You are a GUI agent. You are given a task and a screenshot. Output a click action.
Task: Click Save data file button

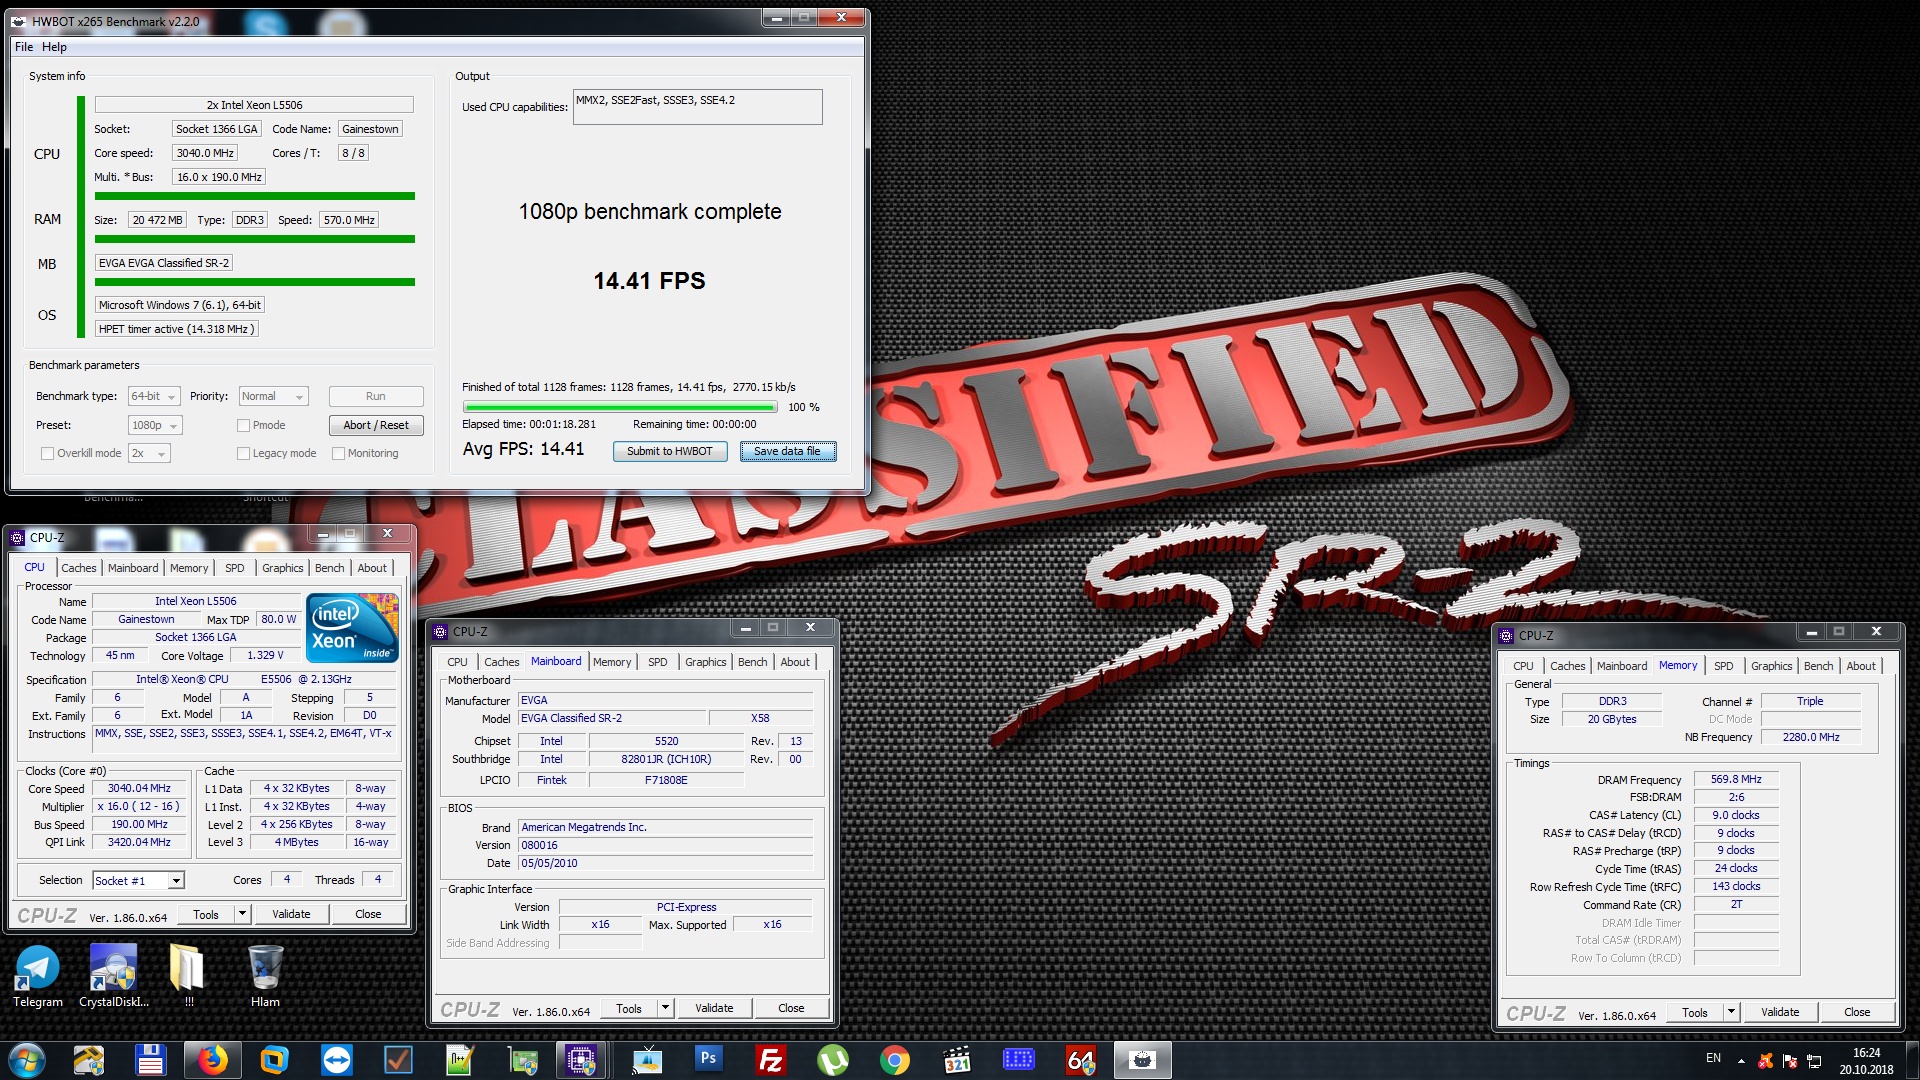click(x=787, y=451)
